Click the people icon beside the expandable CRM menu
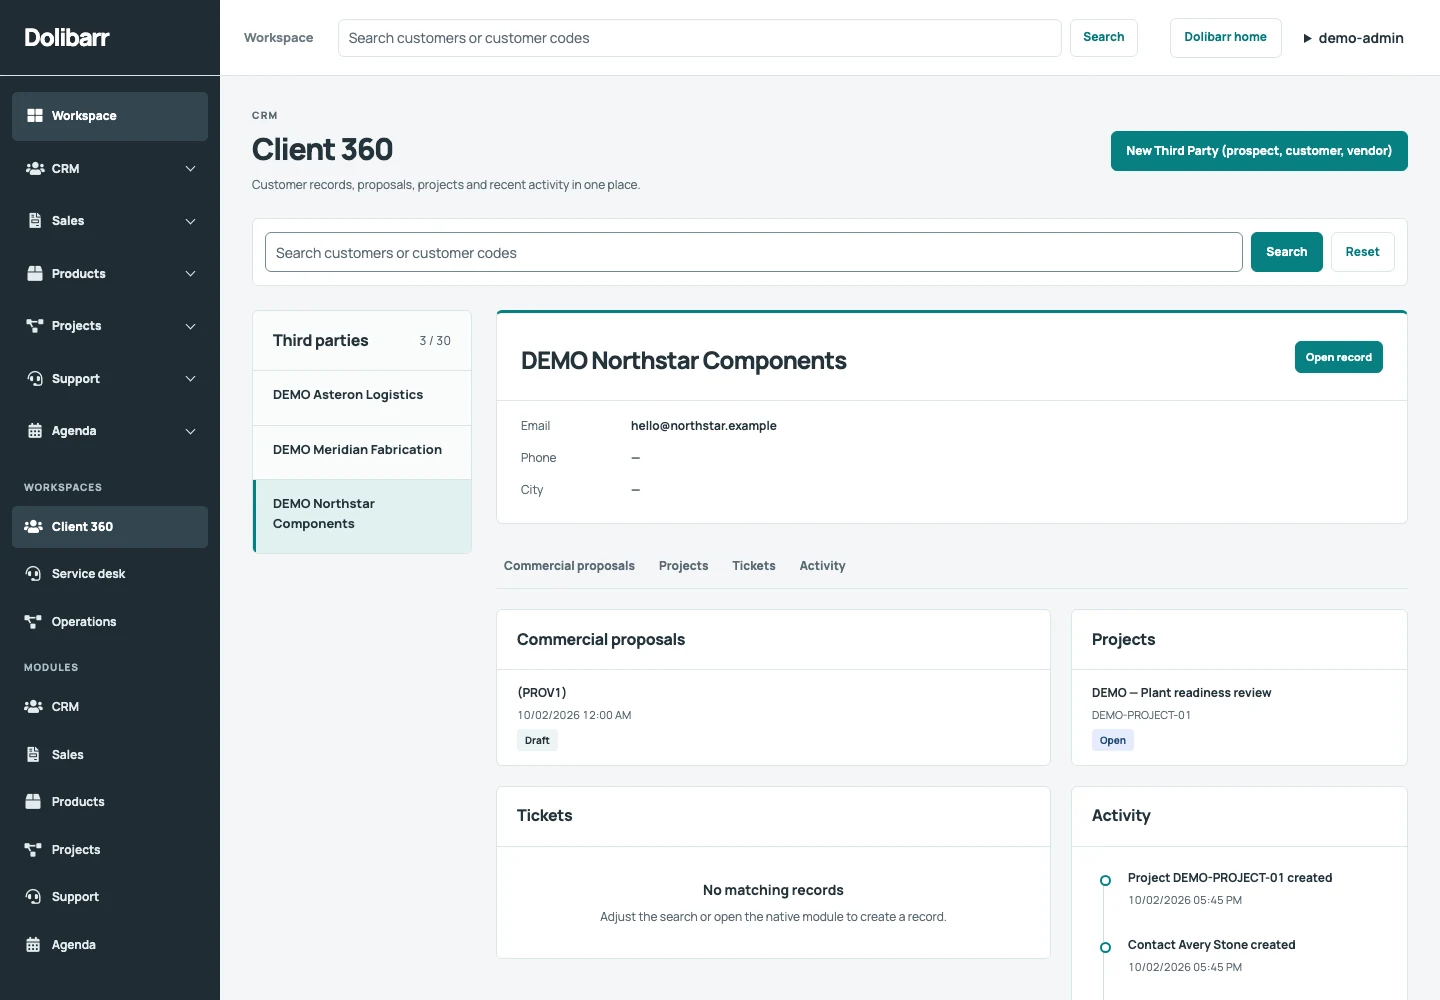Viewport: 1440px width, 1000px height. (x=35, y=169)
